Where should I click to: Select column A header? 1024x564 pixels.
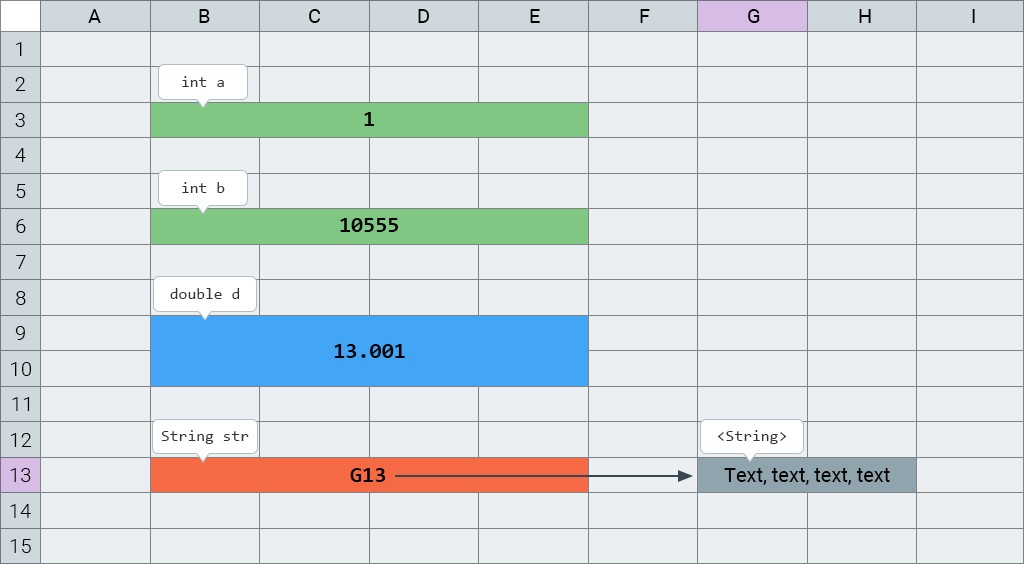[95, 16]
